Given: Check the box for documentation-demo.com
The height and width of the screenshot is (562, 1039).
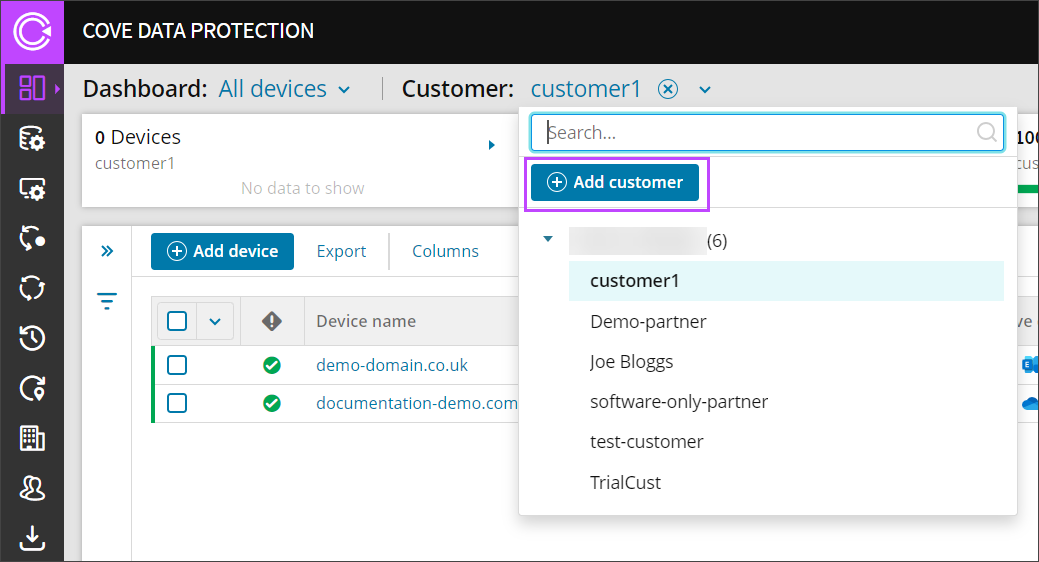Looking at the screenshot, I should (177, 403).
